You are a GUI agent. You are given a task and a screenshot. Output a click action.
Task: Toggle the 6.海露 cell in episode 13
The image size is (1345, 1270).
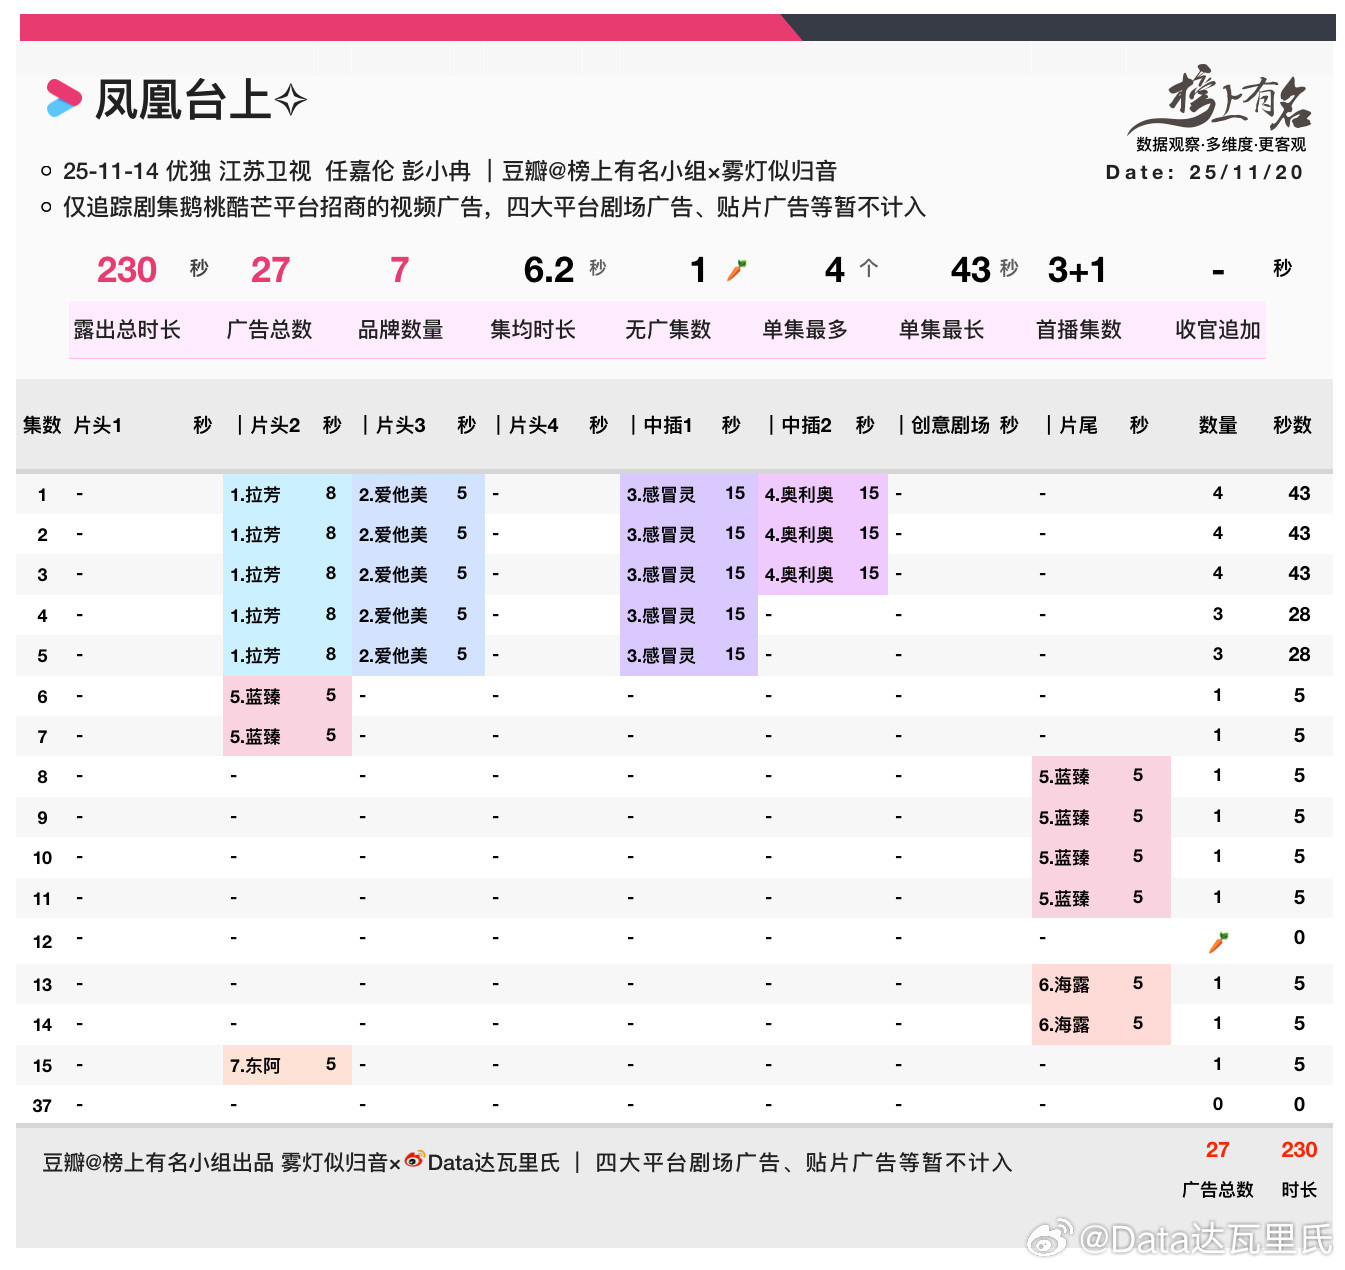coord(1065,984)
